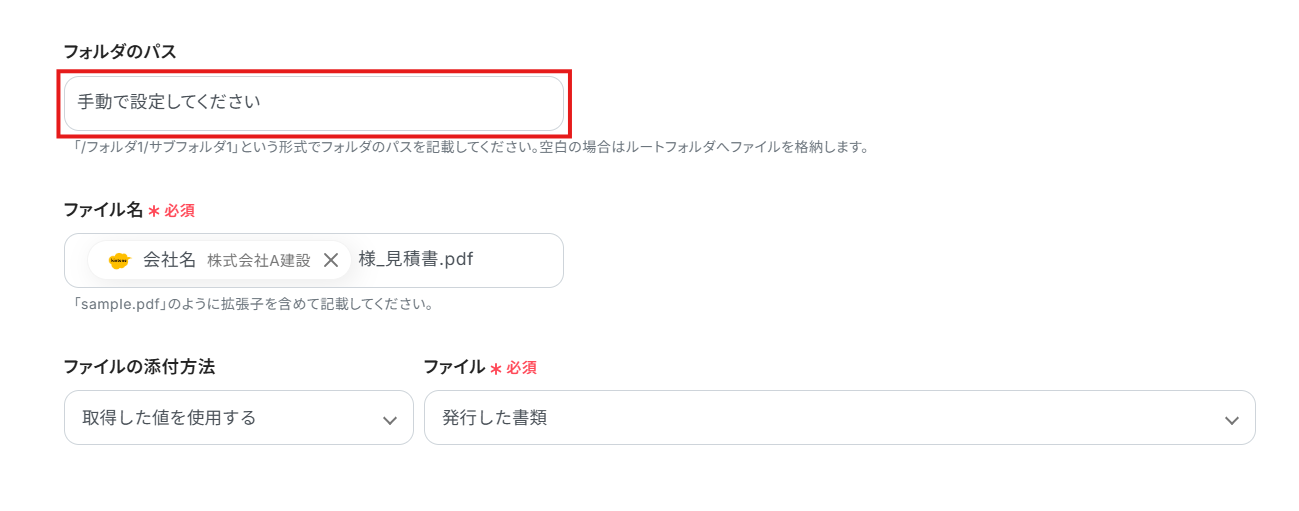Click the ファイルの添付方法 label
1299x511 pixels.
(139, 367)
